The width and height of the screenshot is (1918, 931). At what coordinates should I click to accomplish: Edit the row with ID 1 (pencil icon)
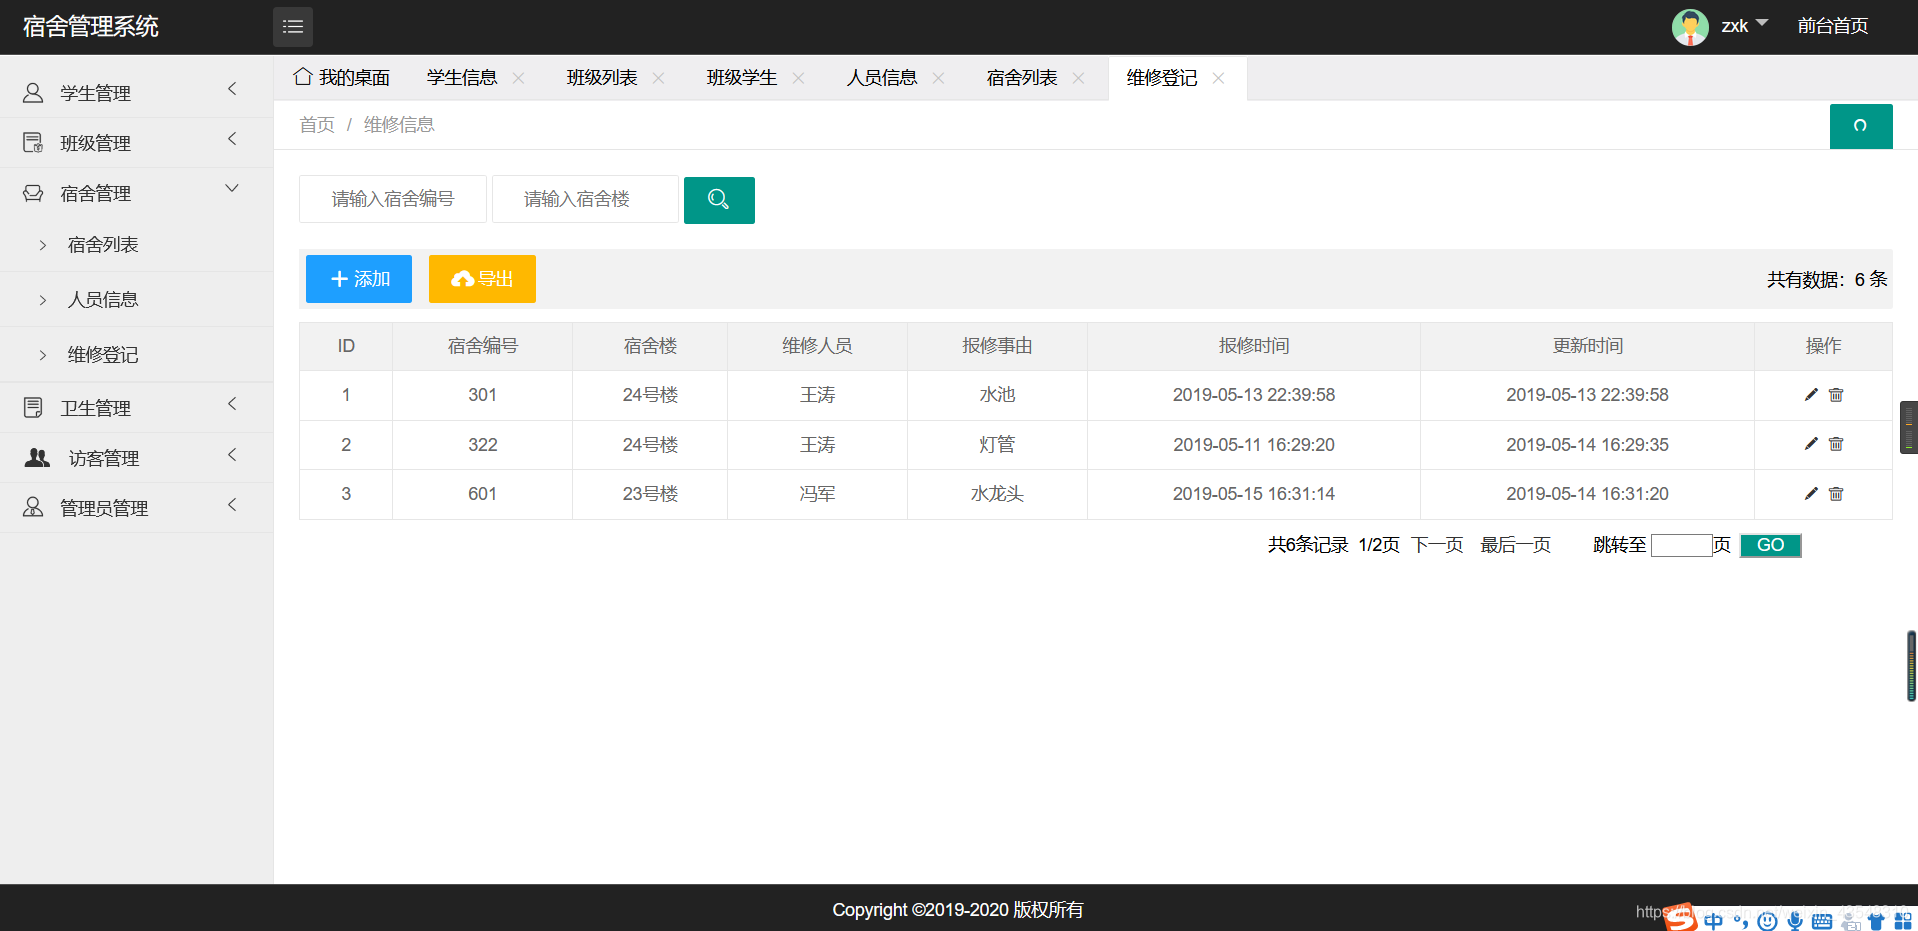(1811, 395)
